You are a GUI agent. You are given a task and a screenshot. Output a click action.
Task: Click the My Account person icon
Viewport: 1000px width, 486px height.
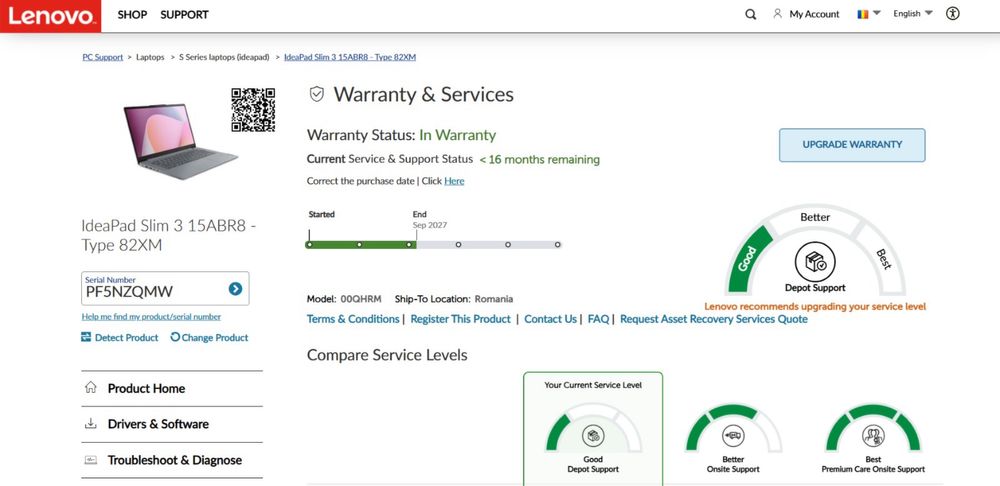777,13
